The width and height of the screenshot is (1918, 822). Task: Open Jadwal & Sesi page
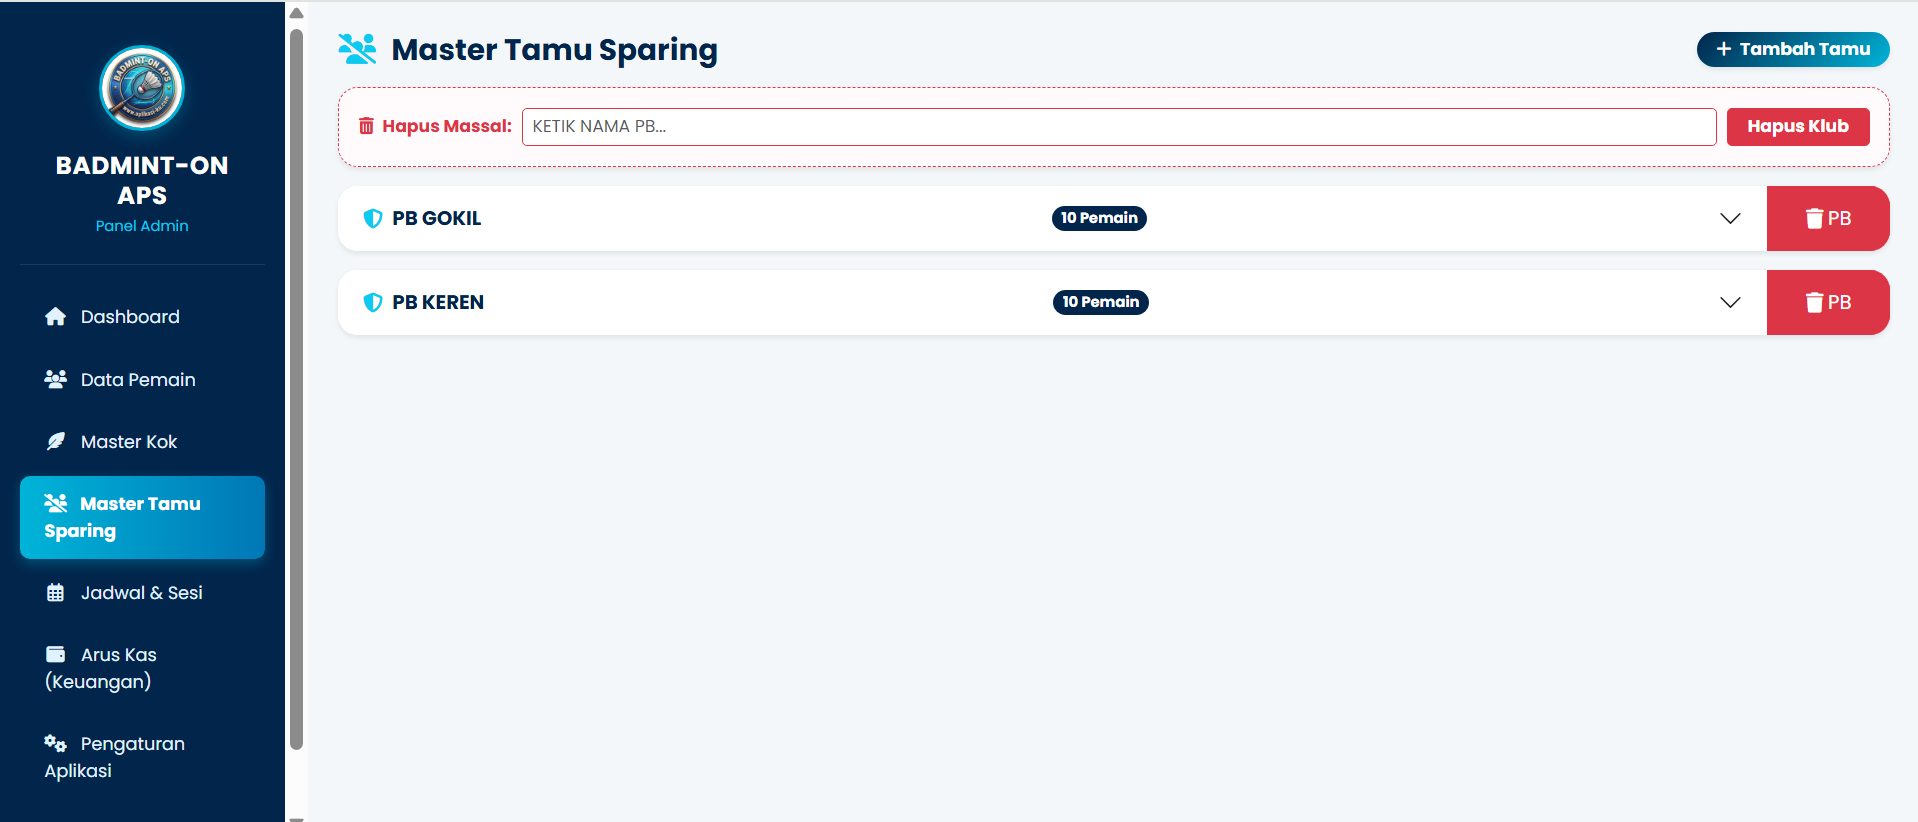pos(142,593)
